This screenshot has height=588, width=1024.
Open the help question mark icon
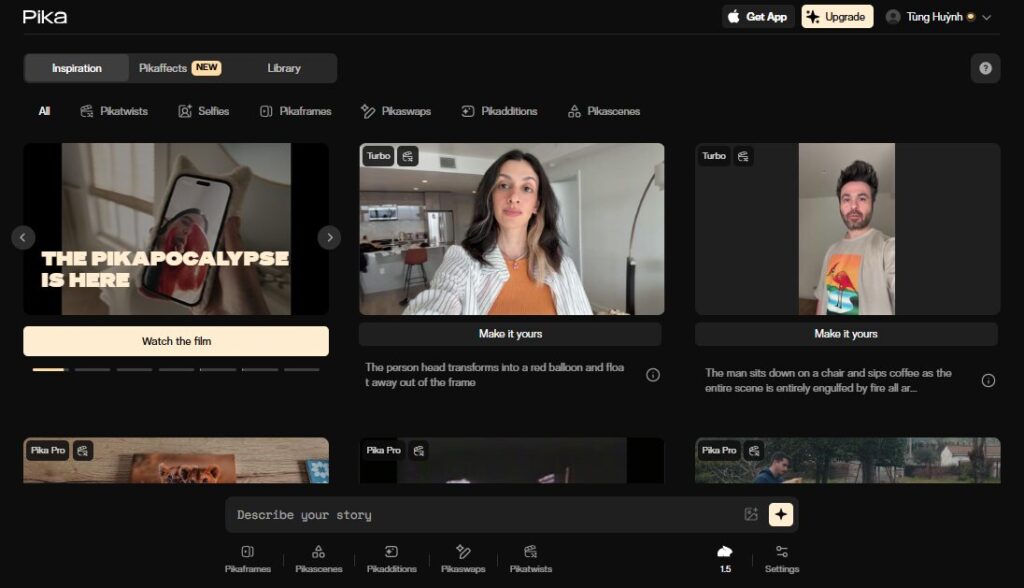(985, 68)
